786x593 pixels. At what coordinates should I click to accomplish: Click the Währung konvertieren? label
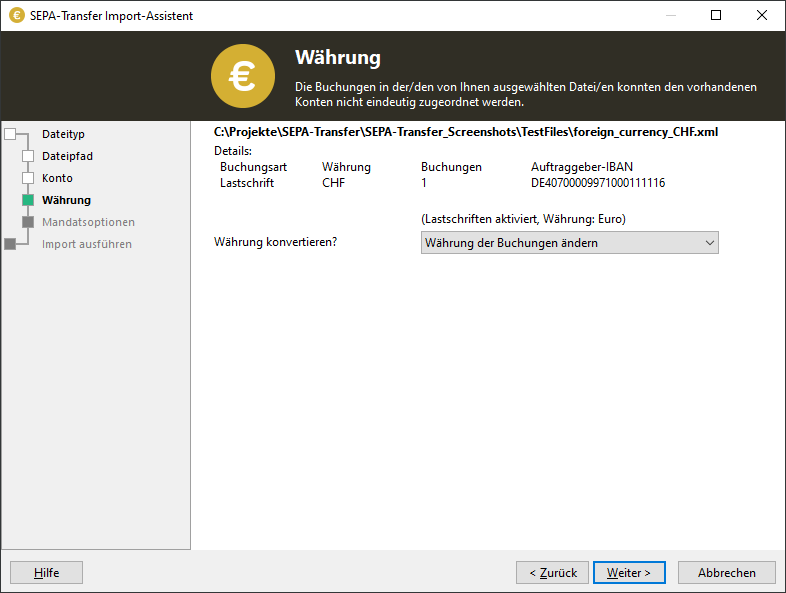(275, 242)
